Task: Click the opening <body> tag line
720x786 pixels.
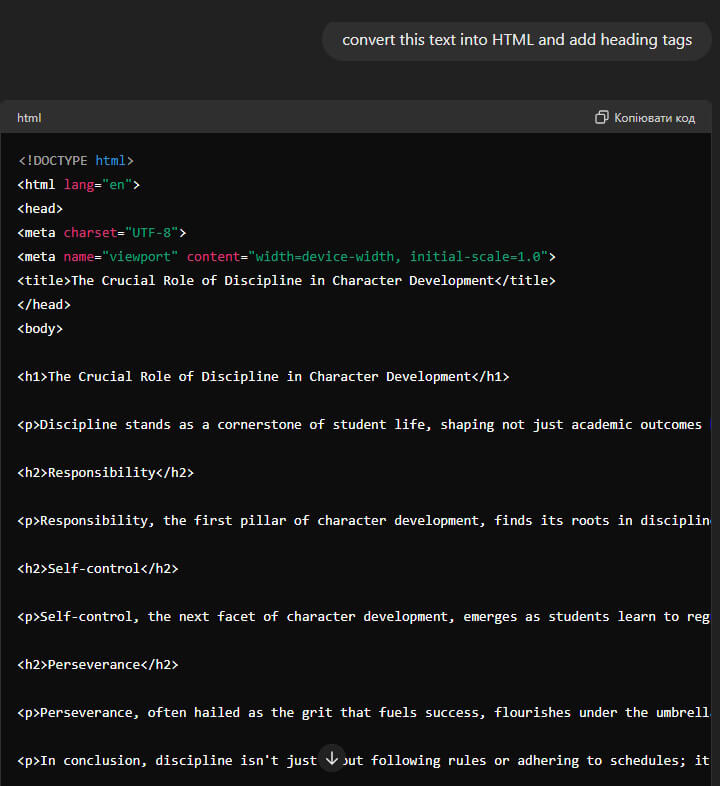Action: pos(40,328)
